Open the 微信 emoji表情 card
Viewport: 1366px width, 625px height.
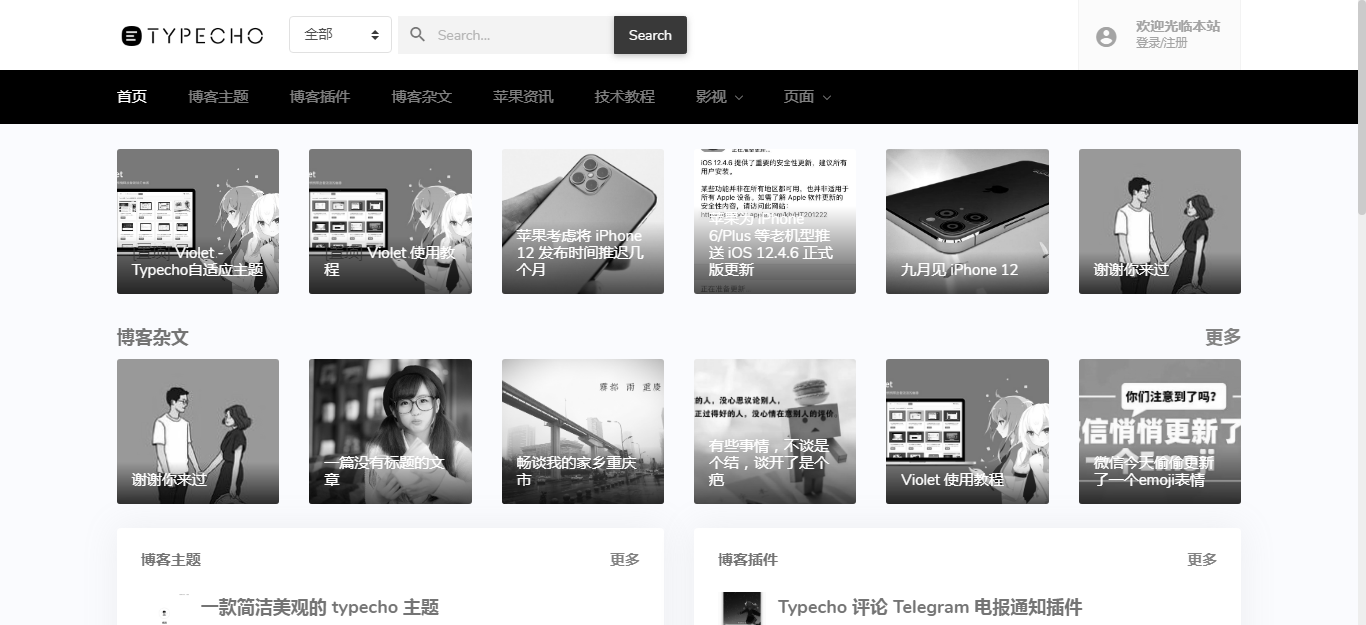click(1160, 431)
